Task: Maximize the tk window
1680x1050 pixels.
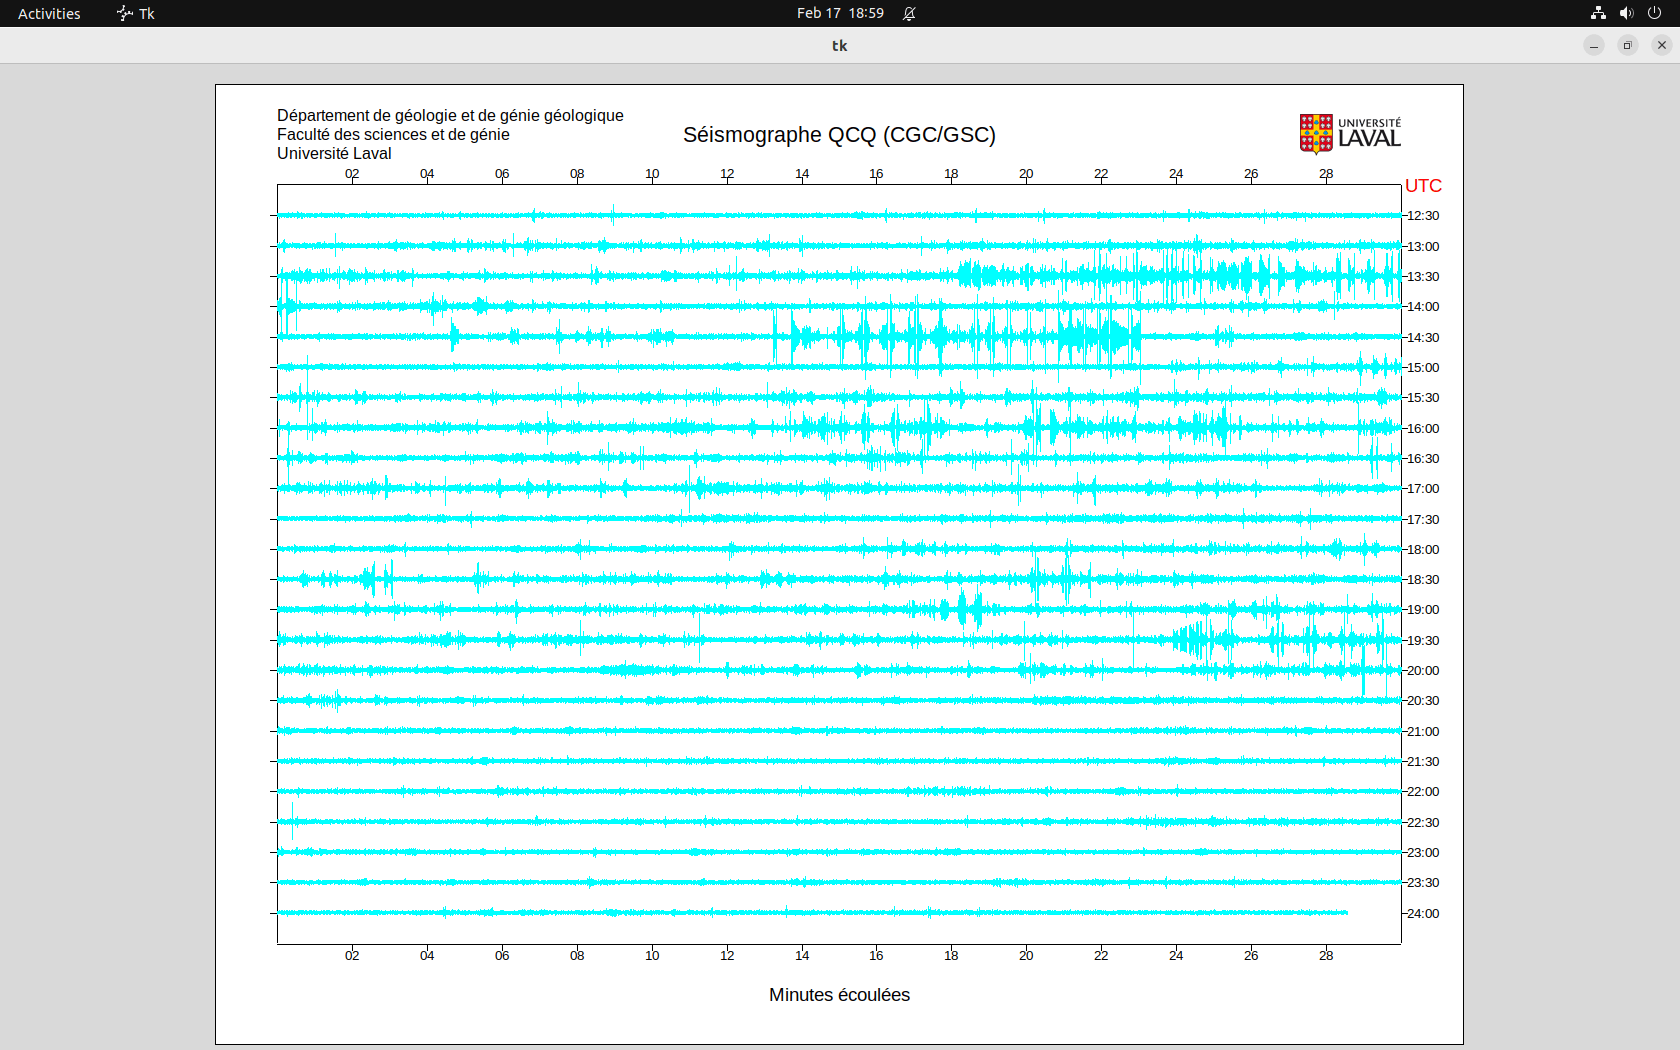Action: click(x=1628, y=45)
